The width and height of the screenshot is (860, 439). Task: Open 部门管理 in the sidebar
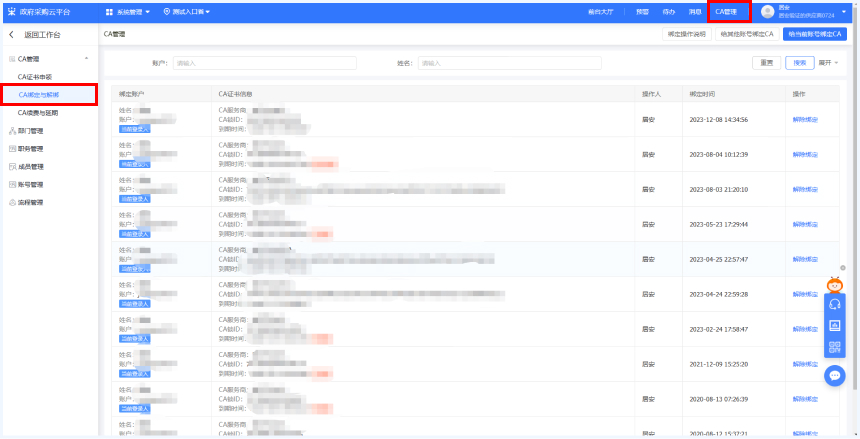click(x=30, y=131)
